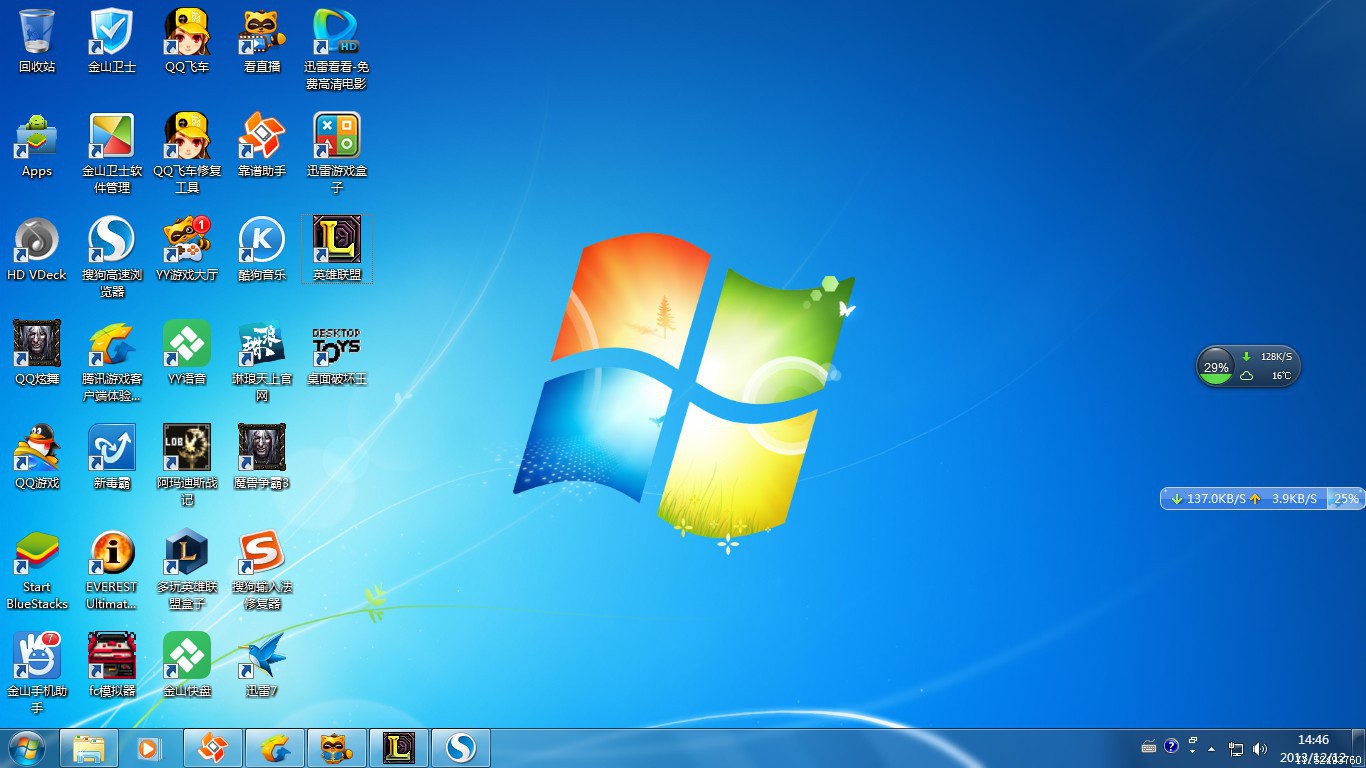The image size is (1366, 768).
Task: Select the QQ炫舞 desktop icon
Action: point(37,353)
